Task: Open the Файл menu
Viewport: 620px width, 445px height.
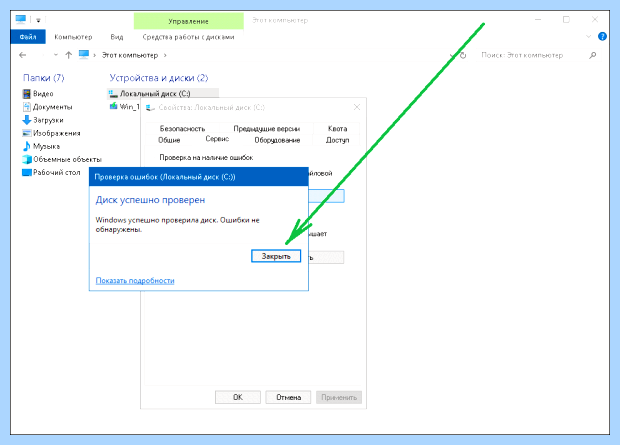Action: 28,37
